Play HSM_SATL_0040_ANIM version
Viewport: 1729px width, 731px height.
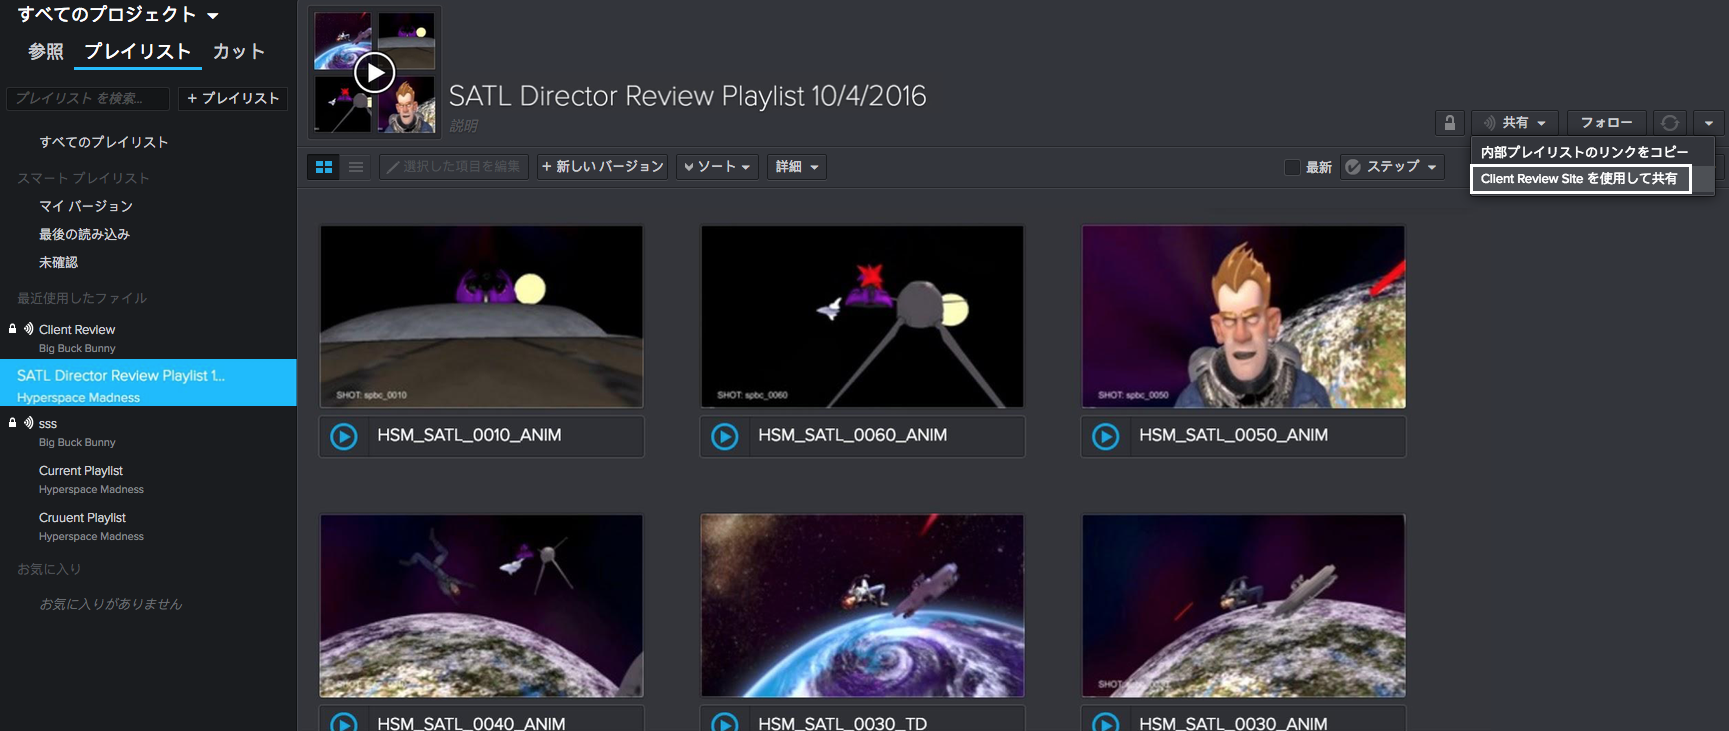pos(344,722)
